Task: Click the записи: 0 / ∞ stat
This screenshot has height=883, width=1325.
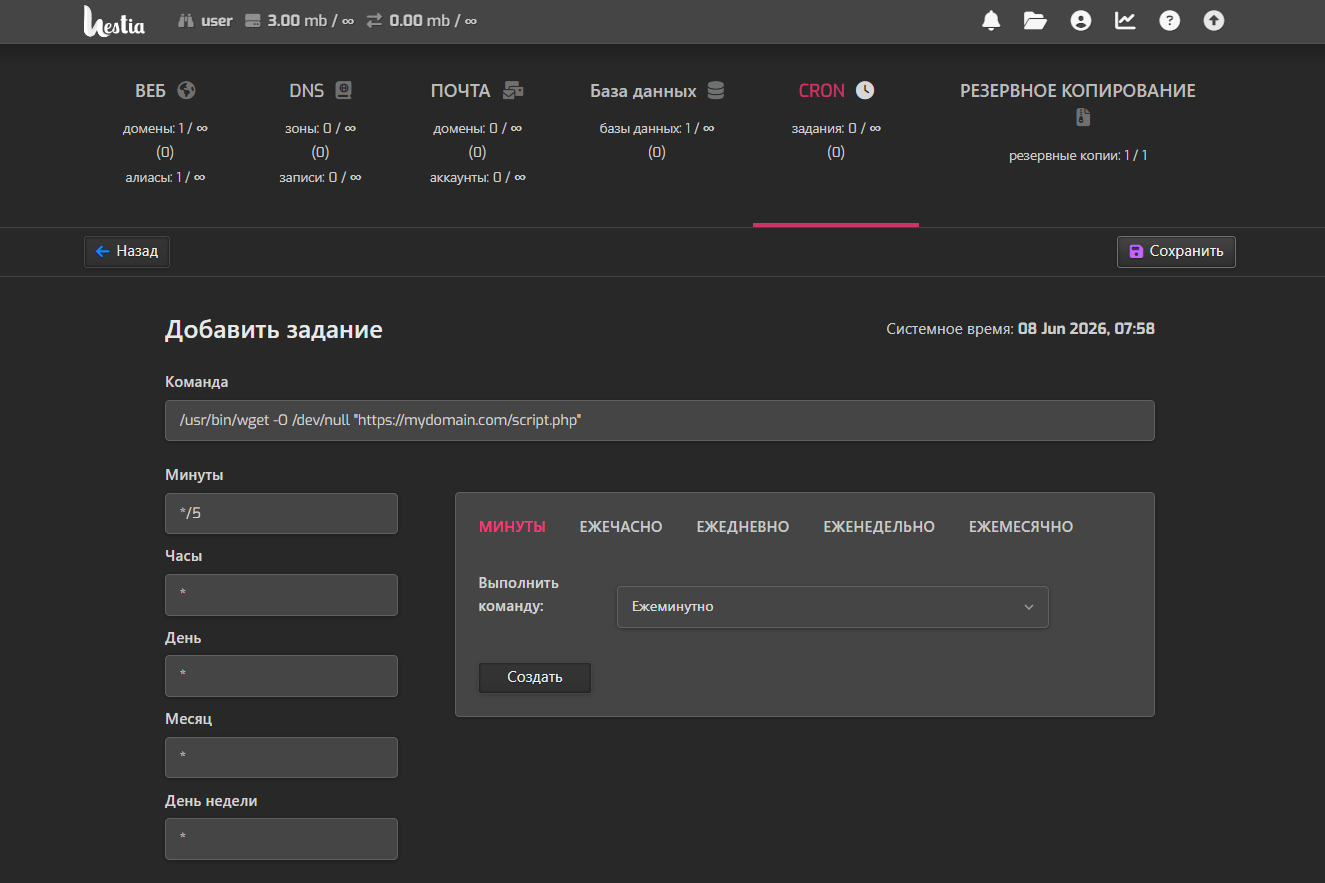Action: click(320, 177)
